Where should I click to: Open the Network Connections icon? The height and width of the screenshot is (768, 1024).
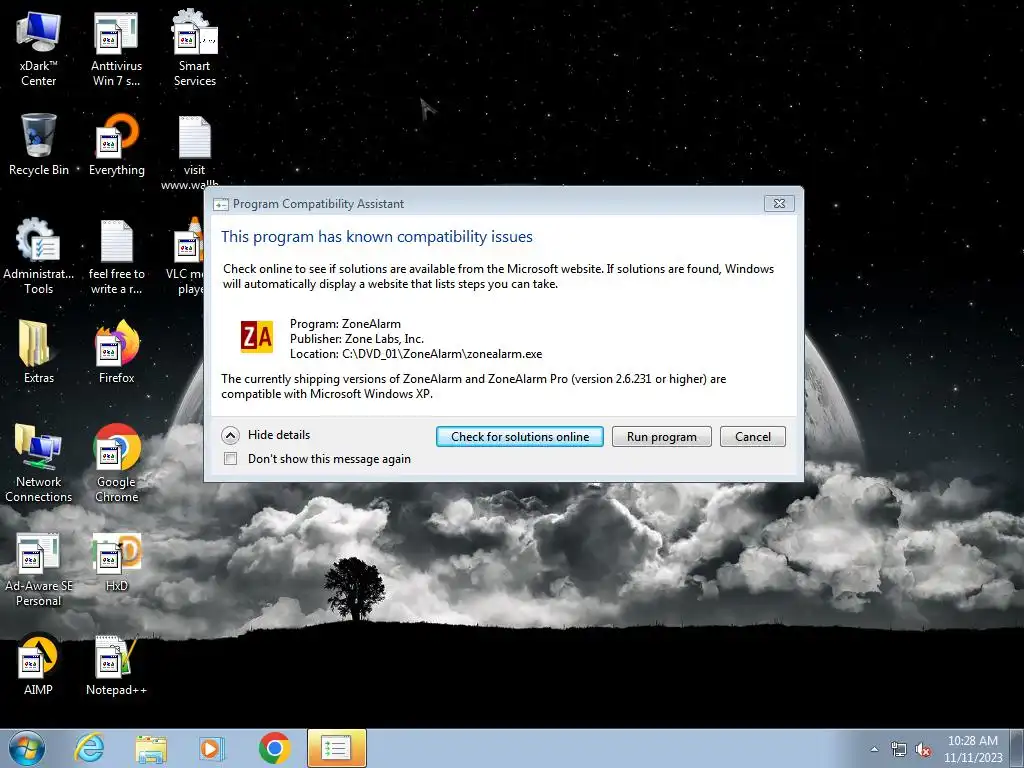pos(39,463)
